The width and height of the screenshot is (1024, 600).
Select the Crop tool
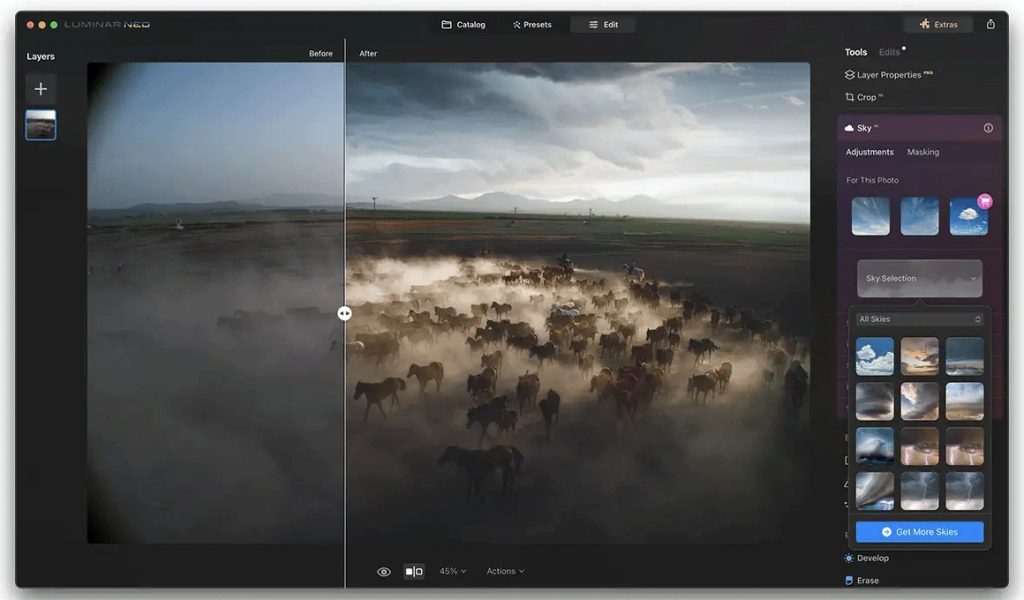coord(864,97)
